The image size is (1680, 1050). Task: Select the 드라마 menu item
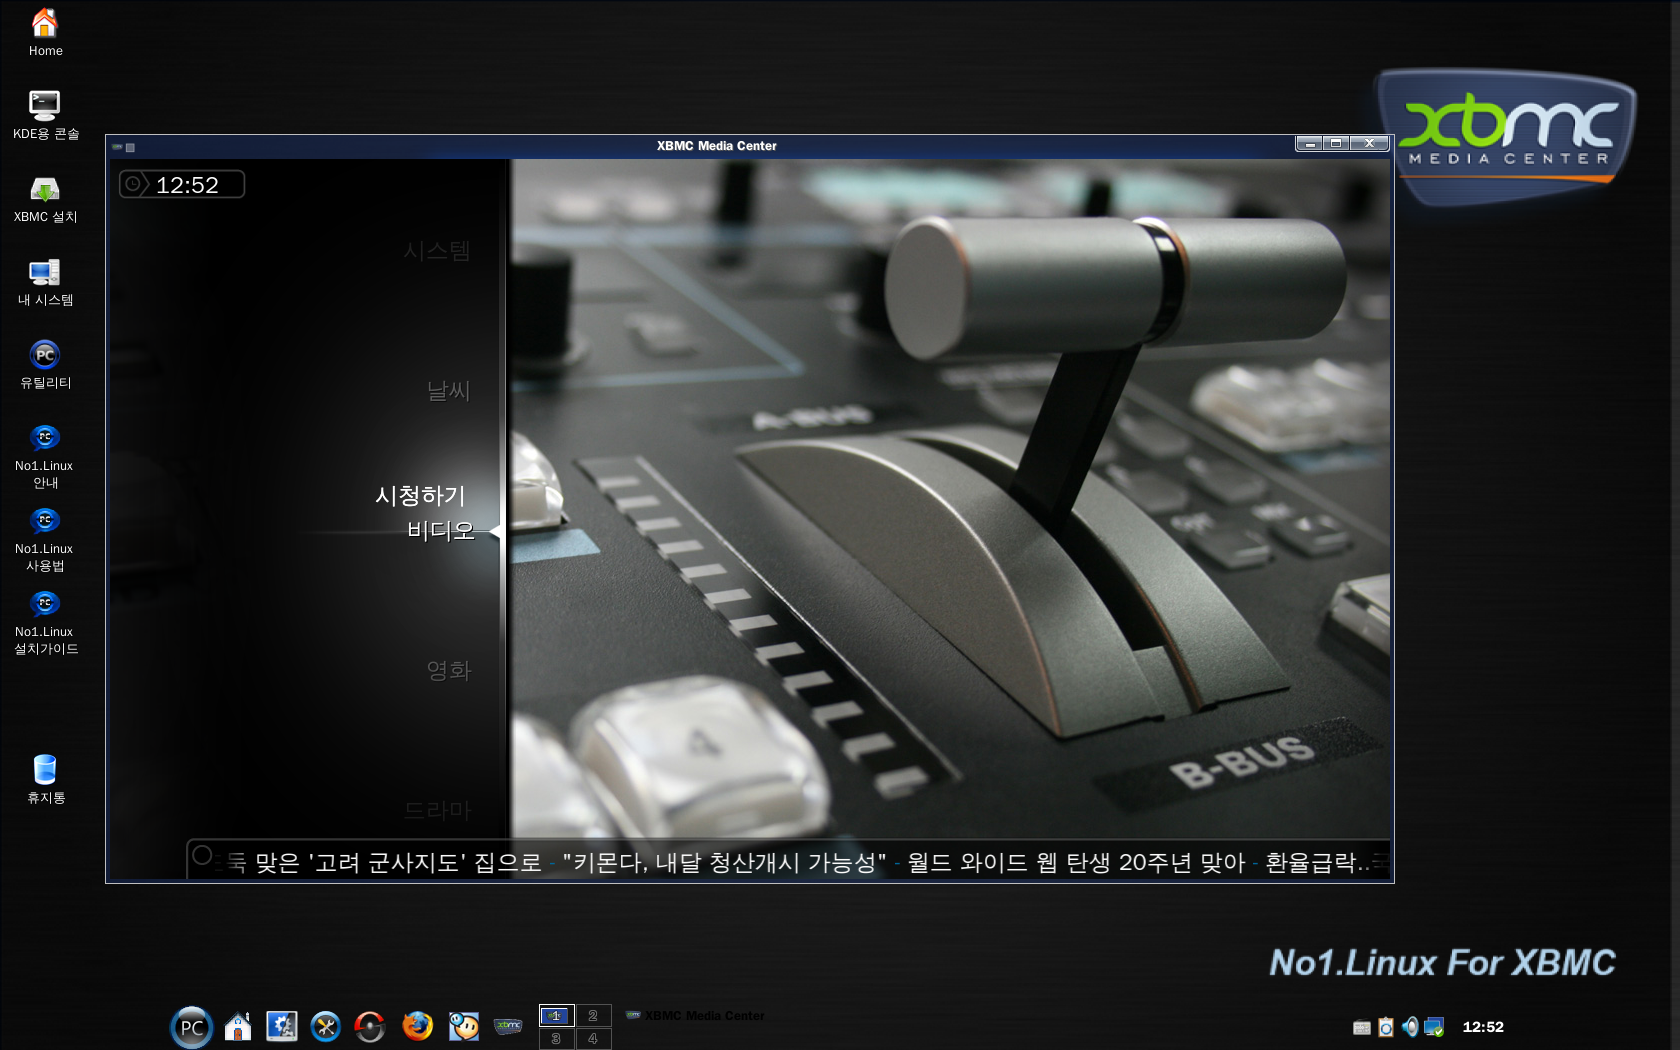[437, 811]
